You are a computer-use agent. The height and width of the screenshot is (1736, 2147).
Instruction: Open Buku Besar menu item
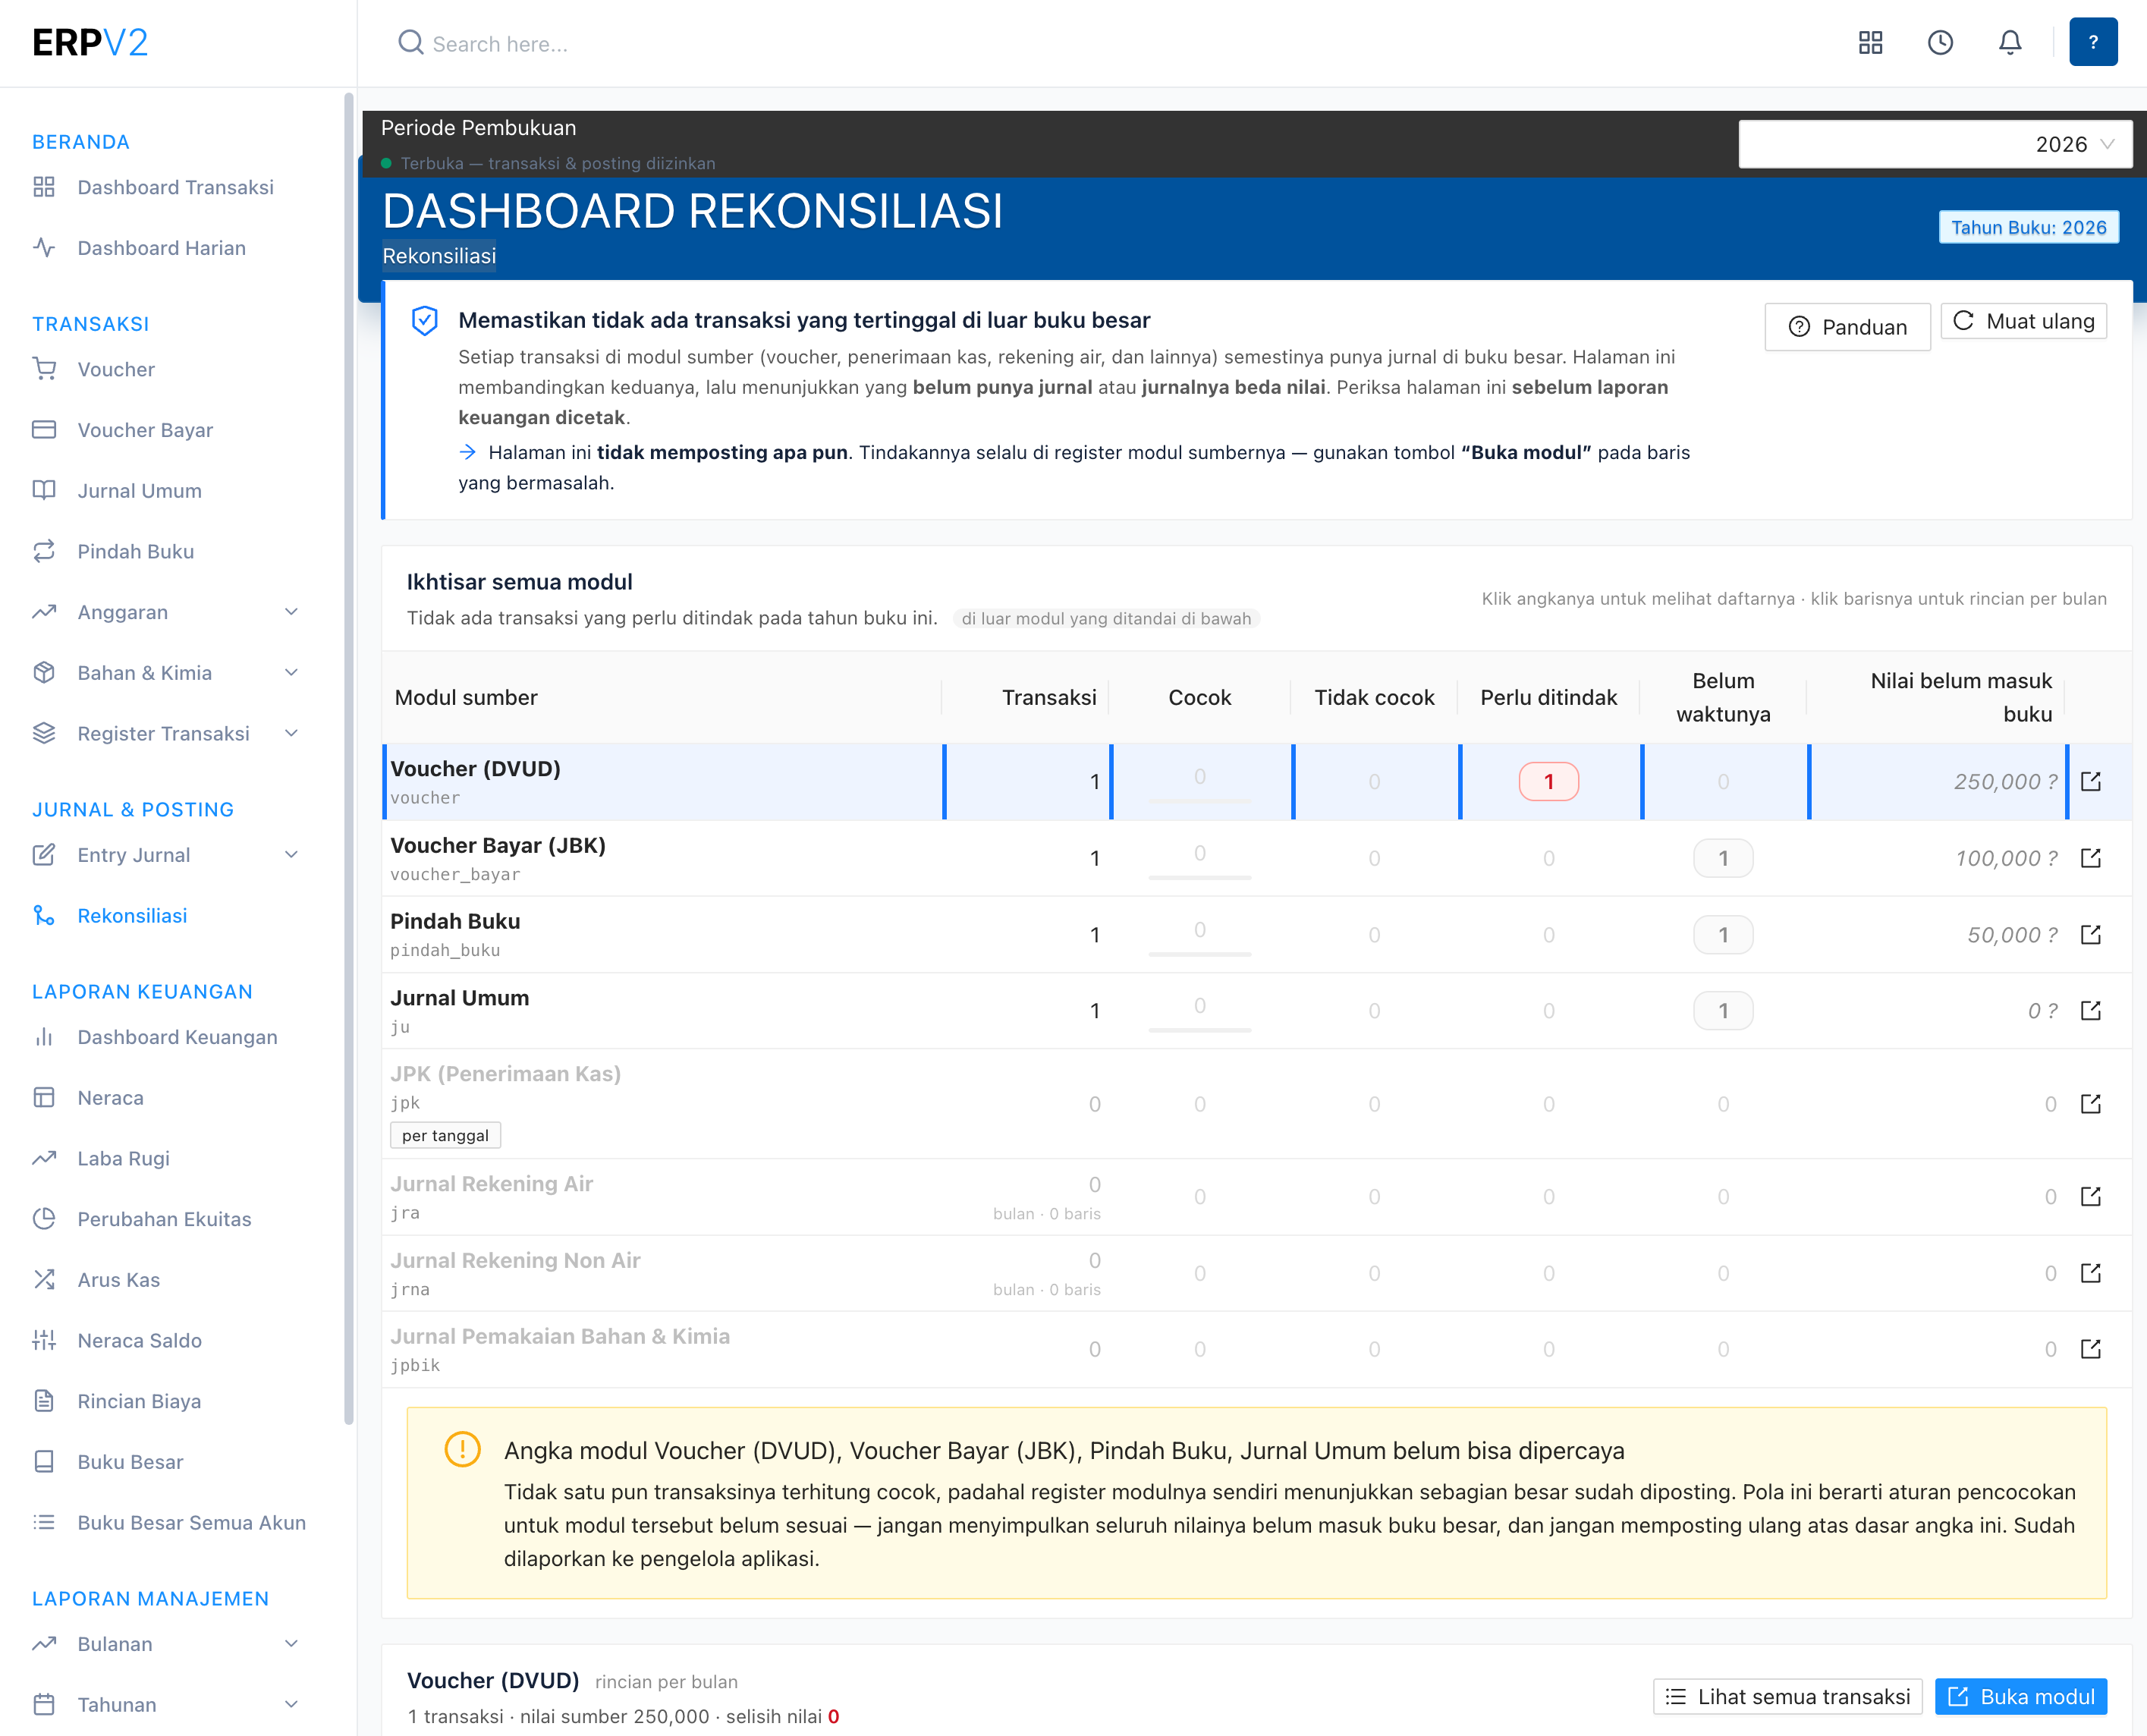pyautogui.click(x=130, y=1462)
